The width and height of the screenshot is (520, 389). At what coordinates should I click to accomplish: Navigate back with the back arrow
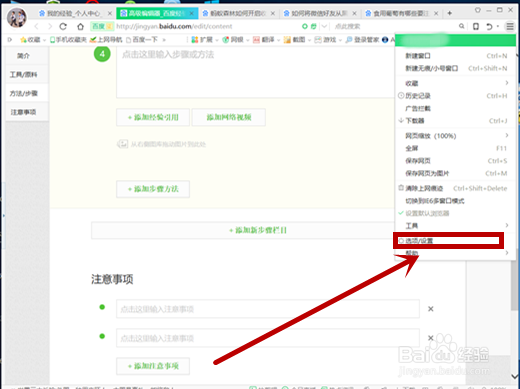tap(37, 26)
